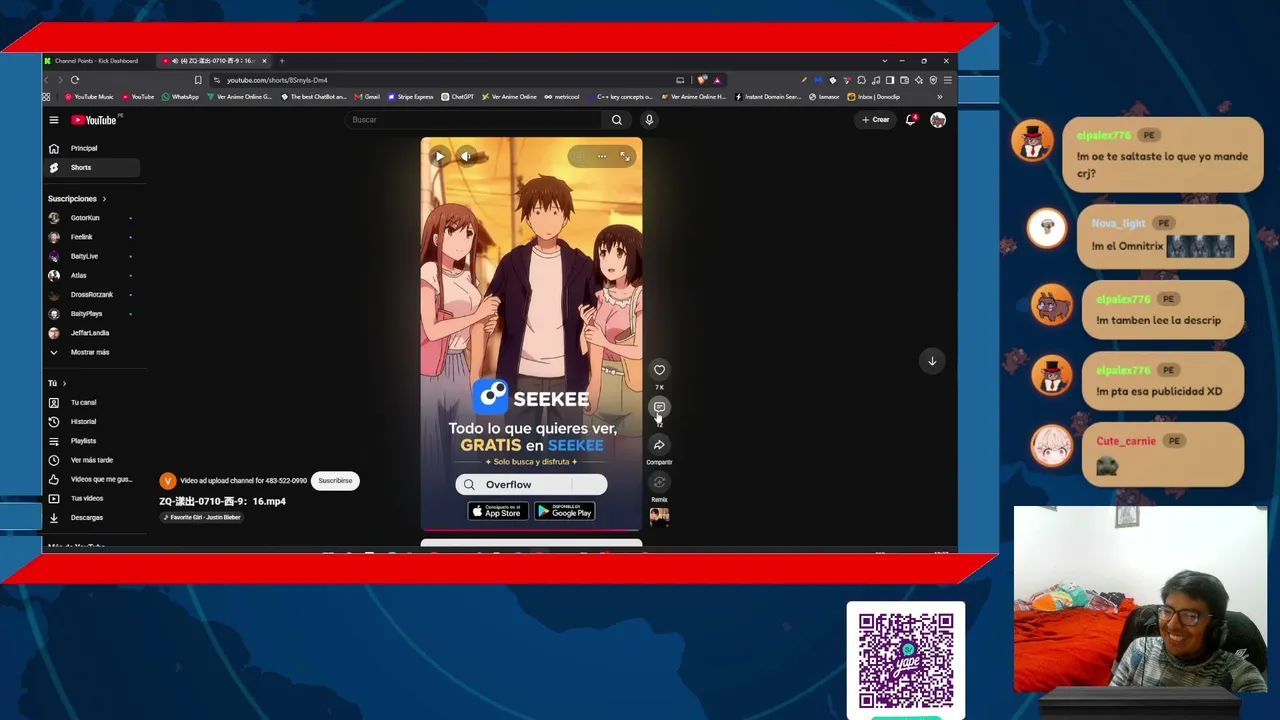The image size is (1280, 720).
Task: Open Ver más tarde in the sidebar
Action: tap(91, 460)
